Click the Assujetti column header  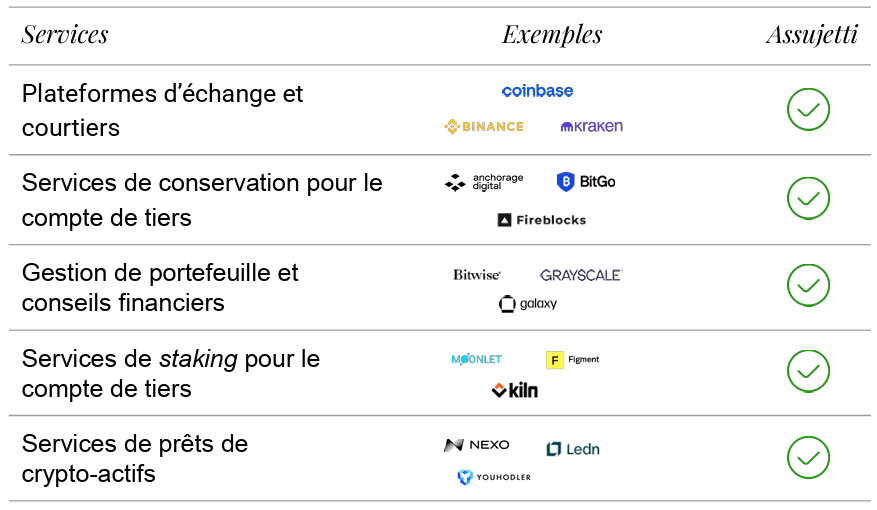click(x=811, y=35)
